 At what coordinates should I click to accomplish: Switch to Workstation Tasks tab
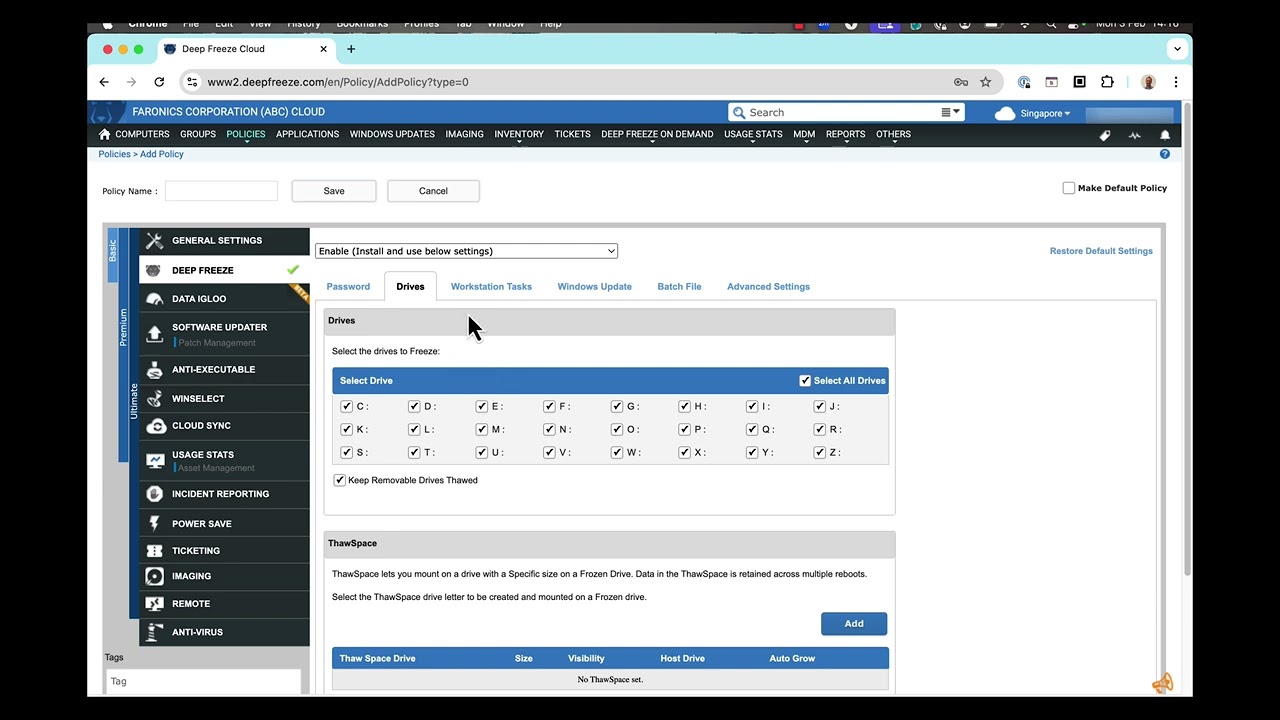pyautogui.click(x=491, y=287)
